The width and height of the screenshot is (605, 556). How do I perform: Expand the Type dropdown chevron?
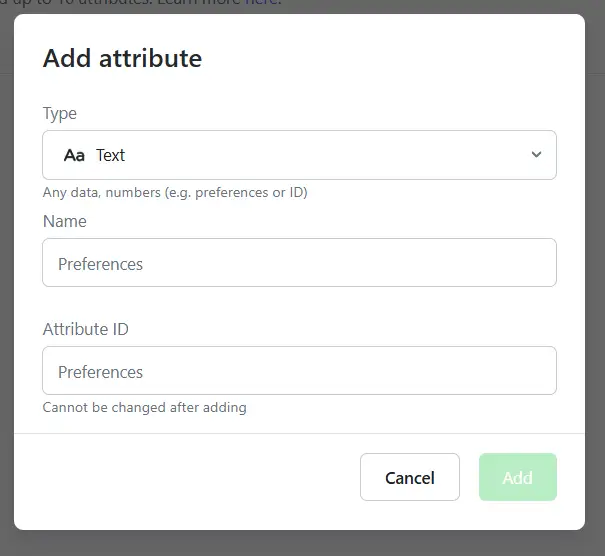pos(536,155)
